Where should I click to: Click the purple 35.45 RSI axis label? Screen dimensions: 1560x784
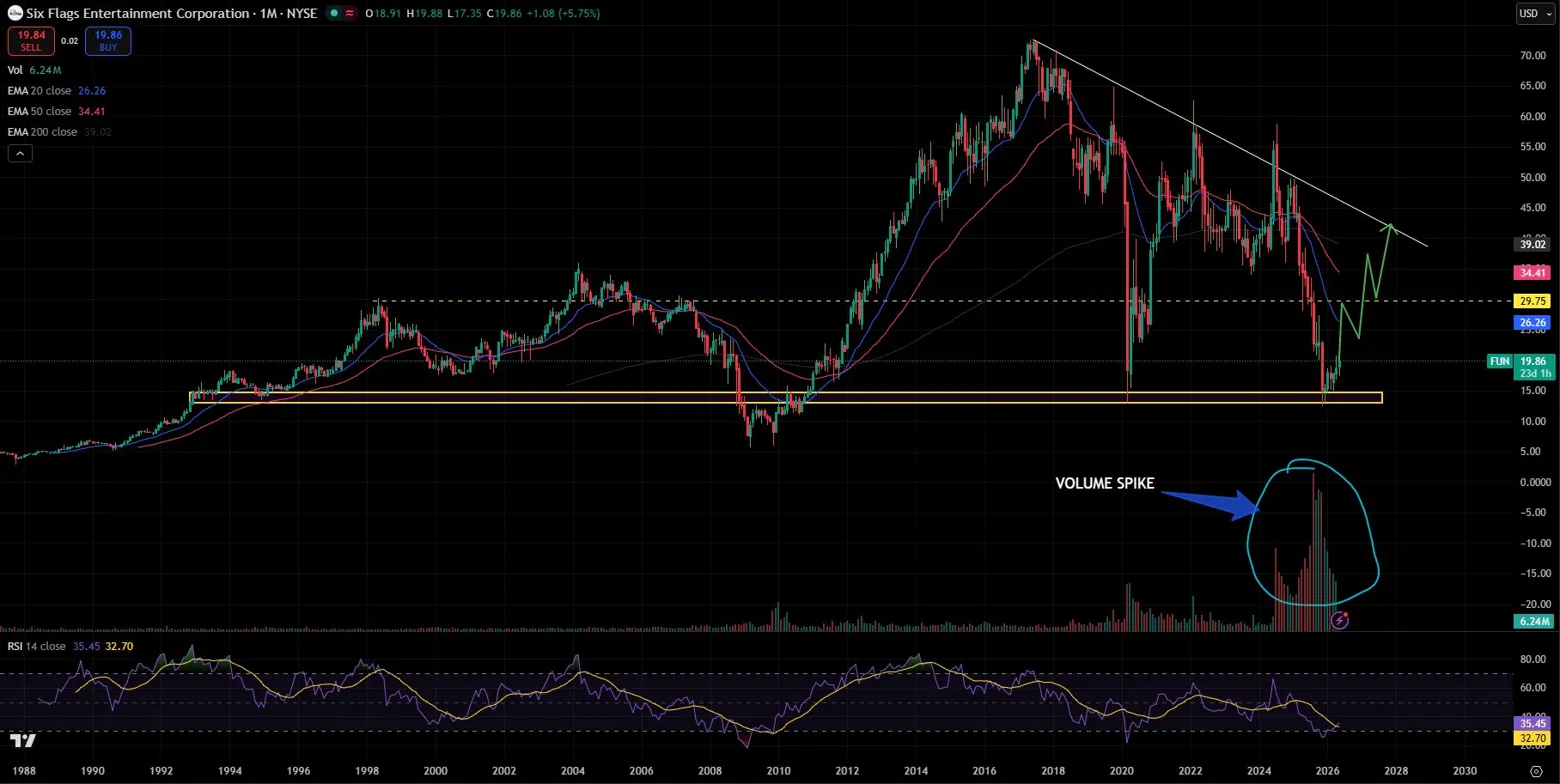tap(1534, 721)
